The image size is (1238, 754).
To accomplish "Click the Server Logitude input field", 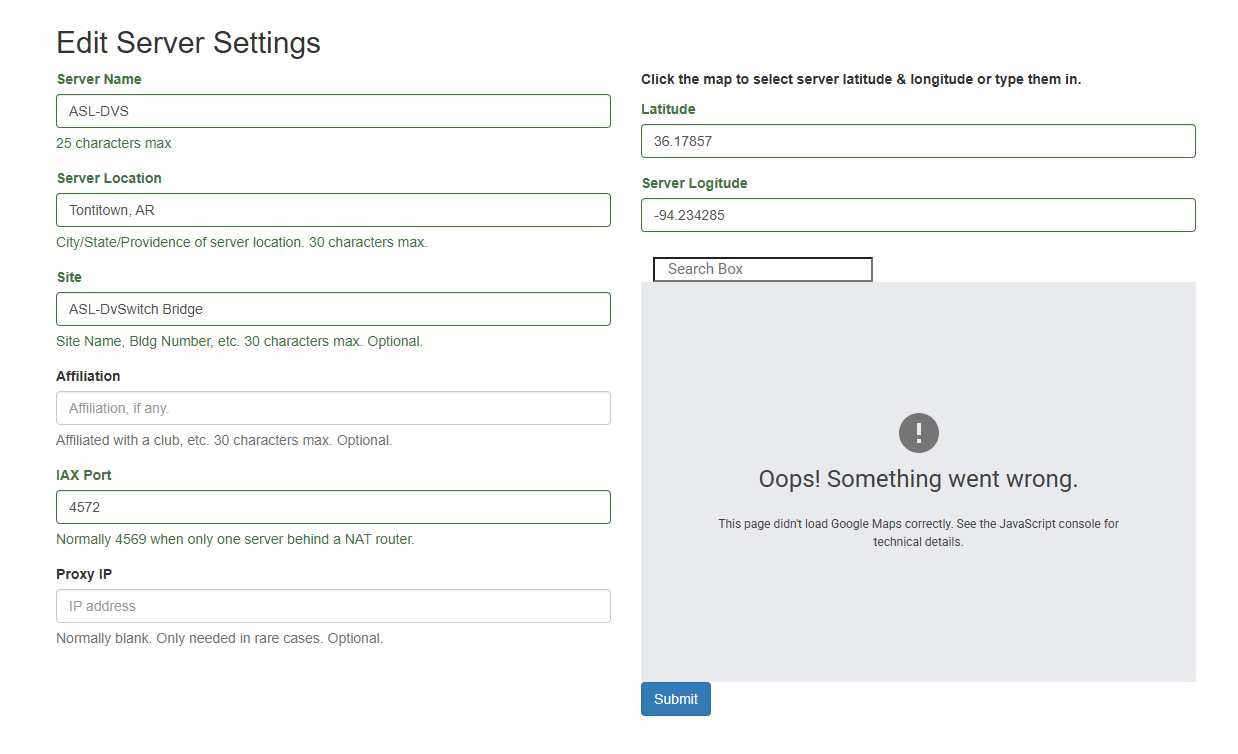I will pos(917,215).
